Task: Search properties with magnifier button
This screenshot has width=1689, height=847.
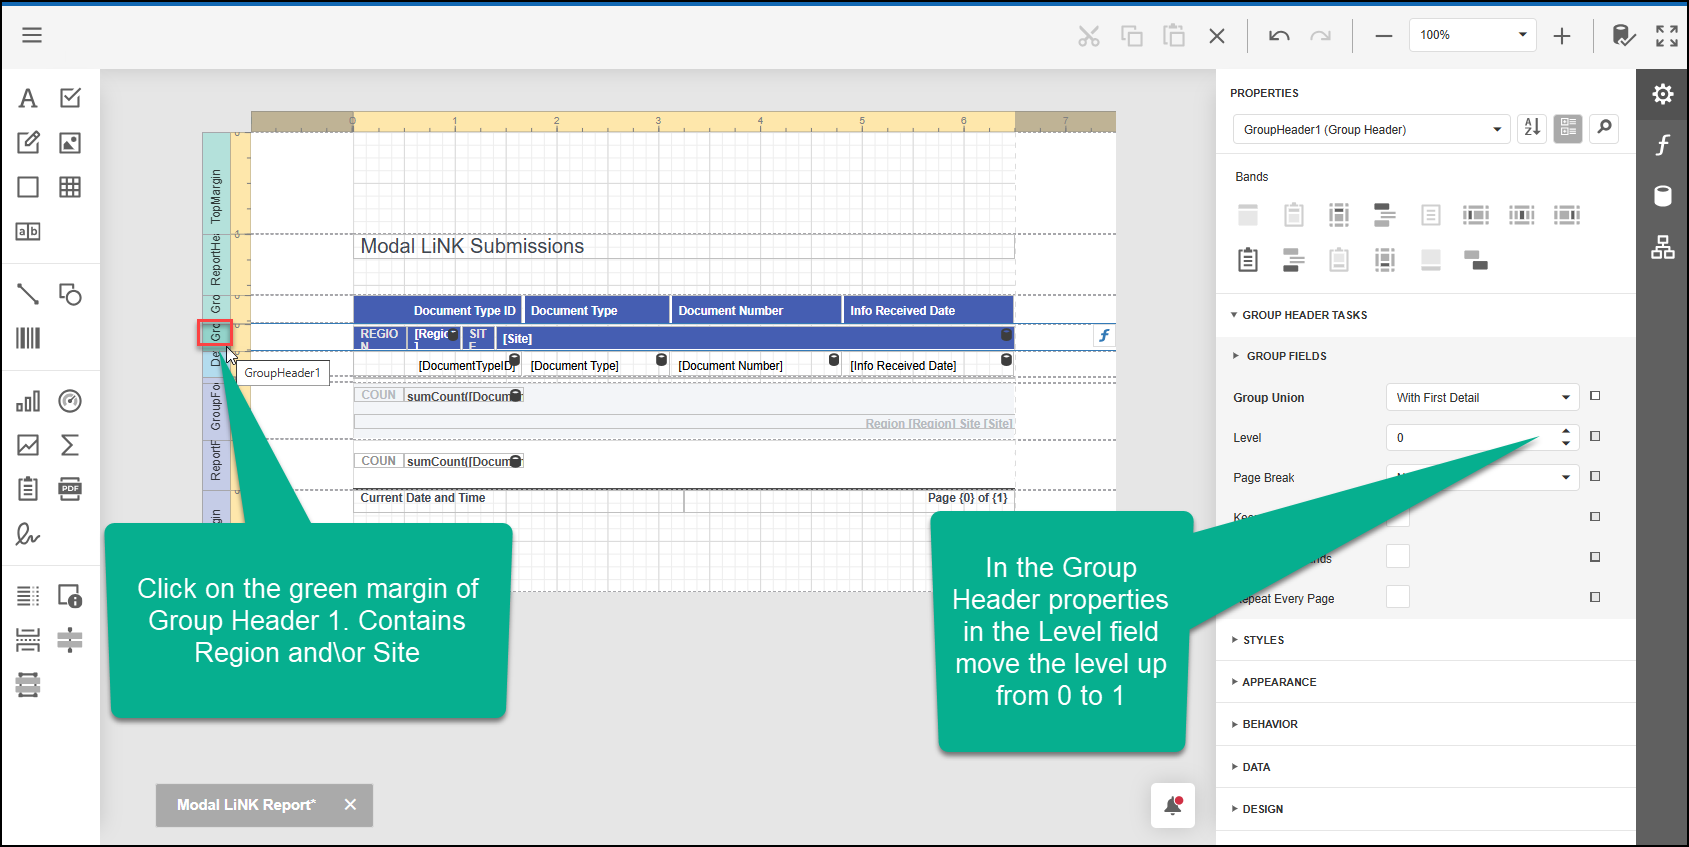Action: tap(1604, 128)
